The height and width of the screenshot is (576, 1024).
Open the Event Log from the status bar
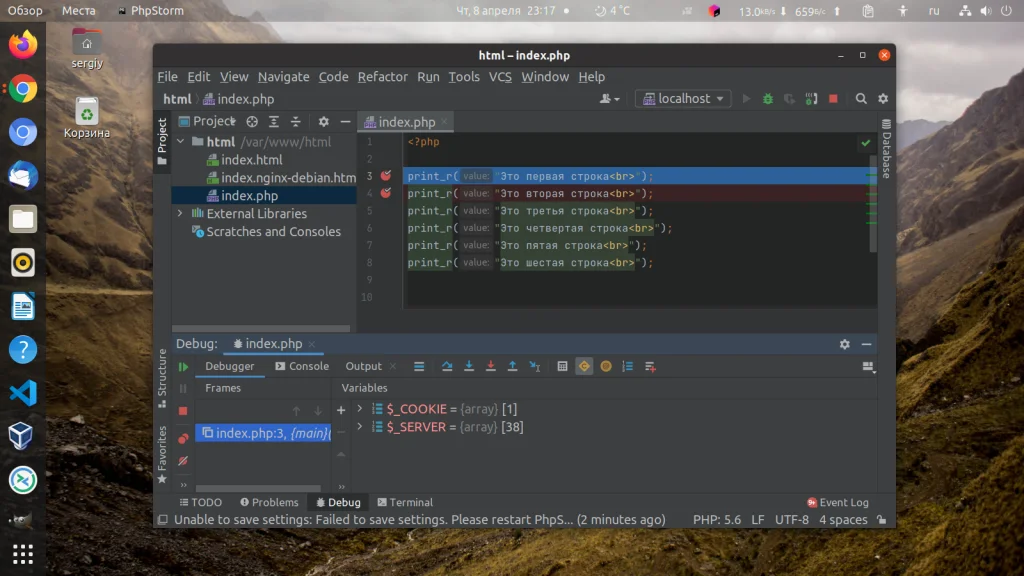[837, 502]
